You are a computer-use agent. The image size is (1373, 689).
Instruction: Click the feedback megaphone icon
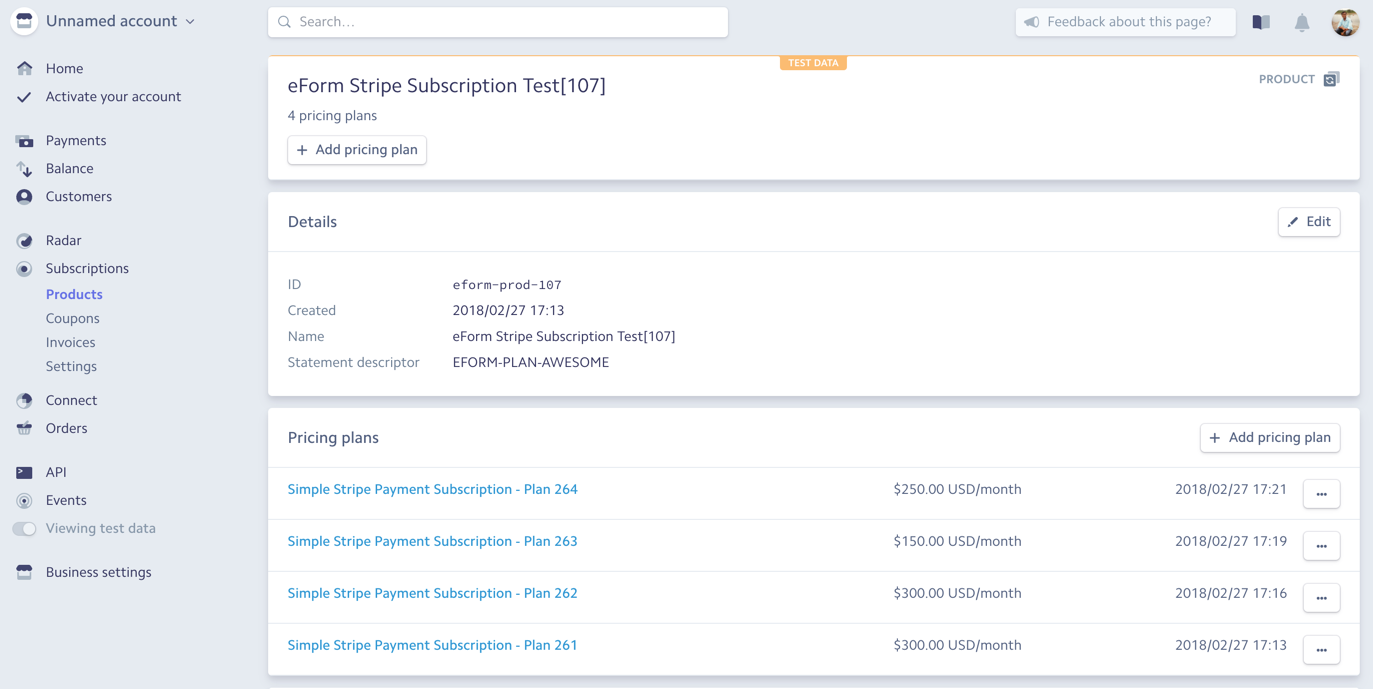1032,22
